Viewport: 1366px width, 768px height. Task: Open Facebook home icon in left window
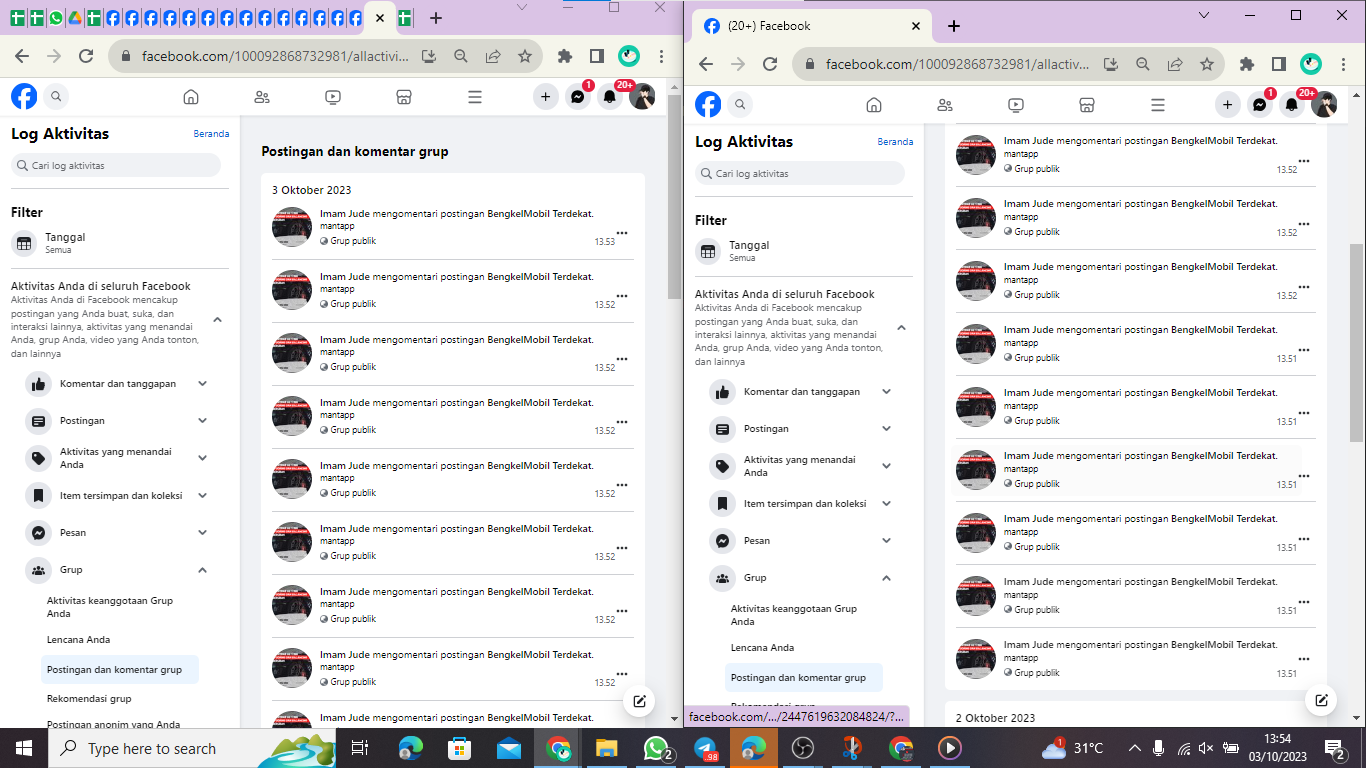[191, 97]
